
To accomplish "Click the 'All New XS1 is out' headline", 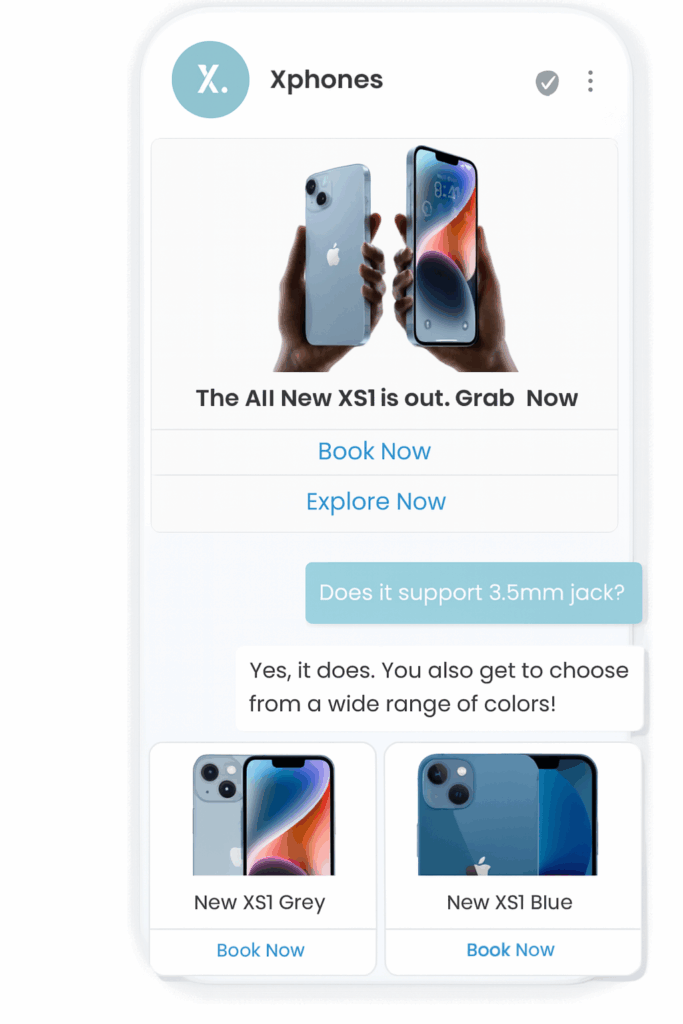I will pyautogui.click(x=387, y=398).
